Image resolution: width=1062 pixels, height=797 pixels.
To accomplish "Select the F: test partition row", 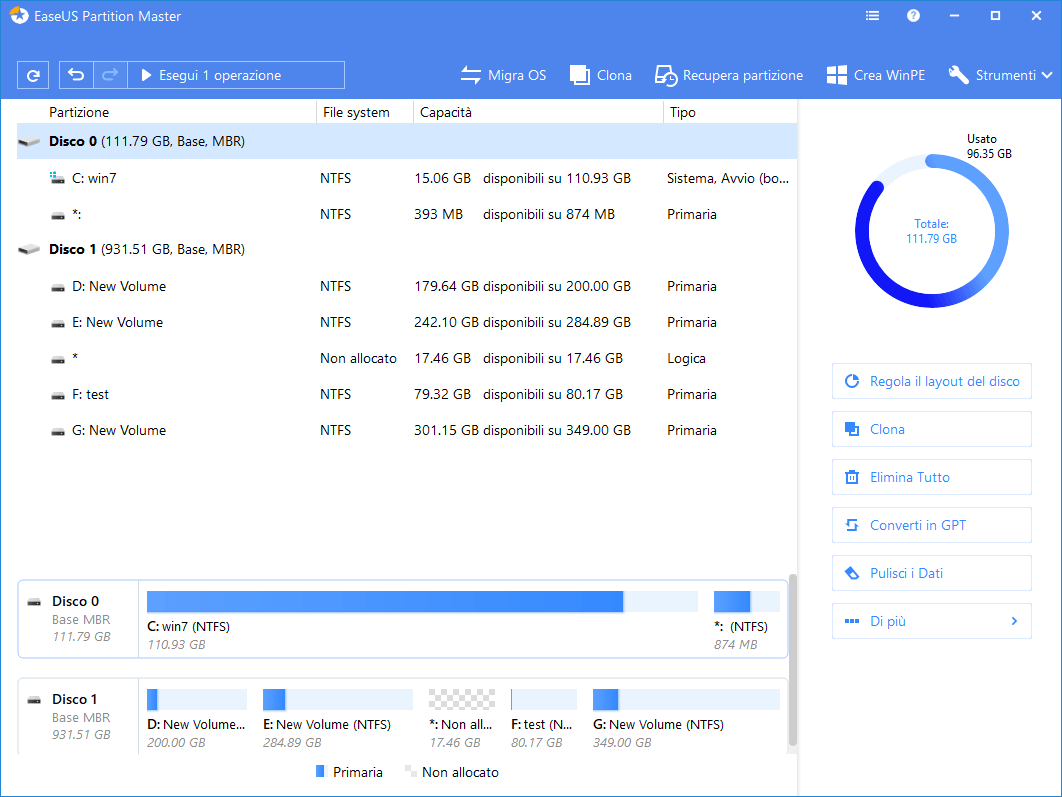I will (x=406, y=393).
